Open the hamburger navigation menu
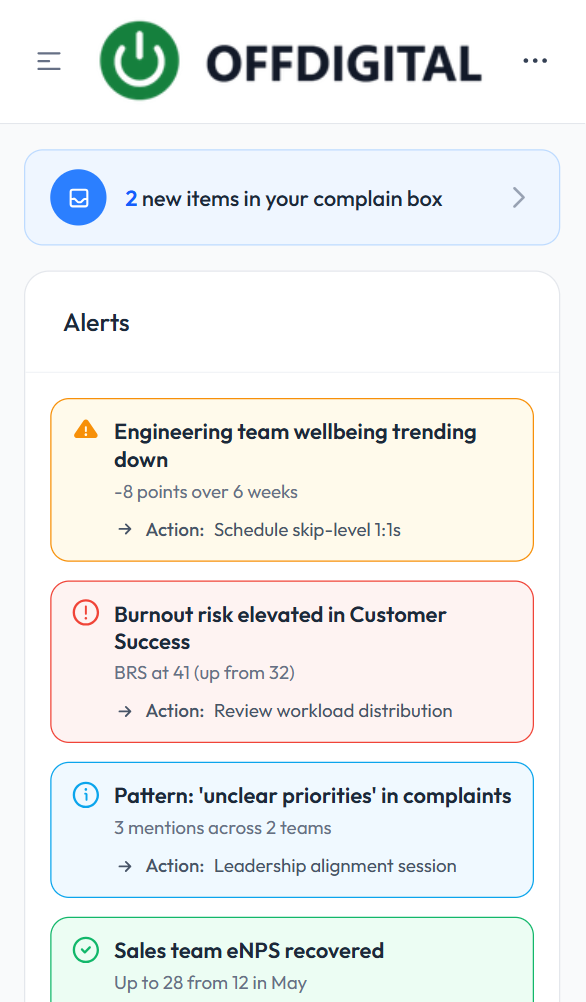Screen dimensions: 586x1002 coord(48,60)
